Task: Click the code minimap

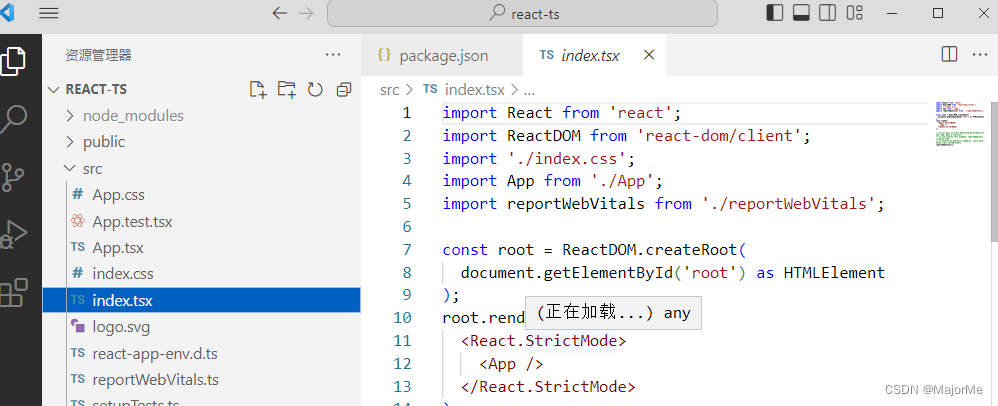Action: [960, 124]
